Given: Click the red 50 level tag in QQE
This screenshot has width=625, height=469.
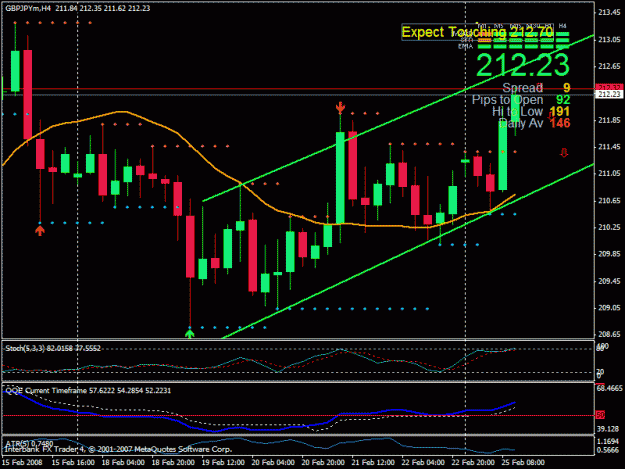Looking at the screenshot, I should point(600,415).
